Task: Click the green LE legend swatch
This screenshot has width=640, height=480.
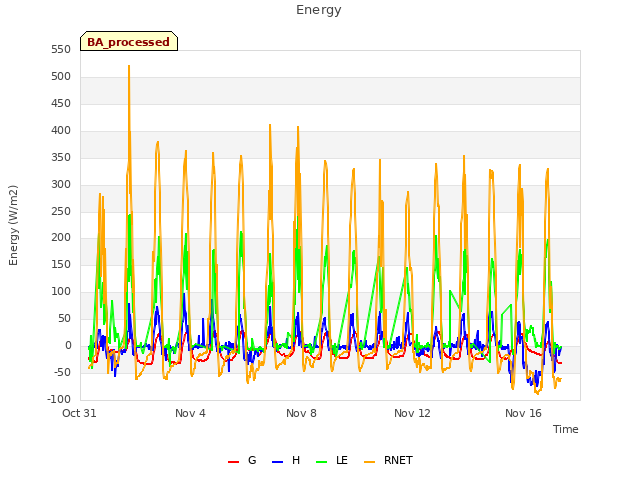Action: (x=322, y=462)
